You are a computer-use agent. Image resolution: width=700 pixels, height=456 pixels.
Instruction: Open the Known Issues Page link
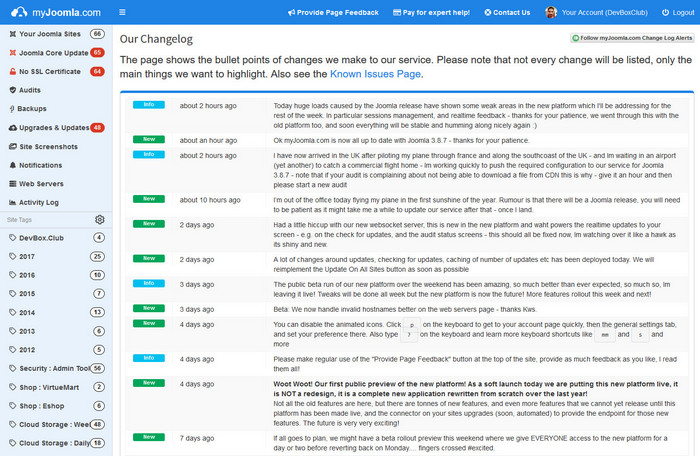coord(375,74)
